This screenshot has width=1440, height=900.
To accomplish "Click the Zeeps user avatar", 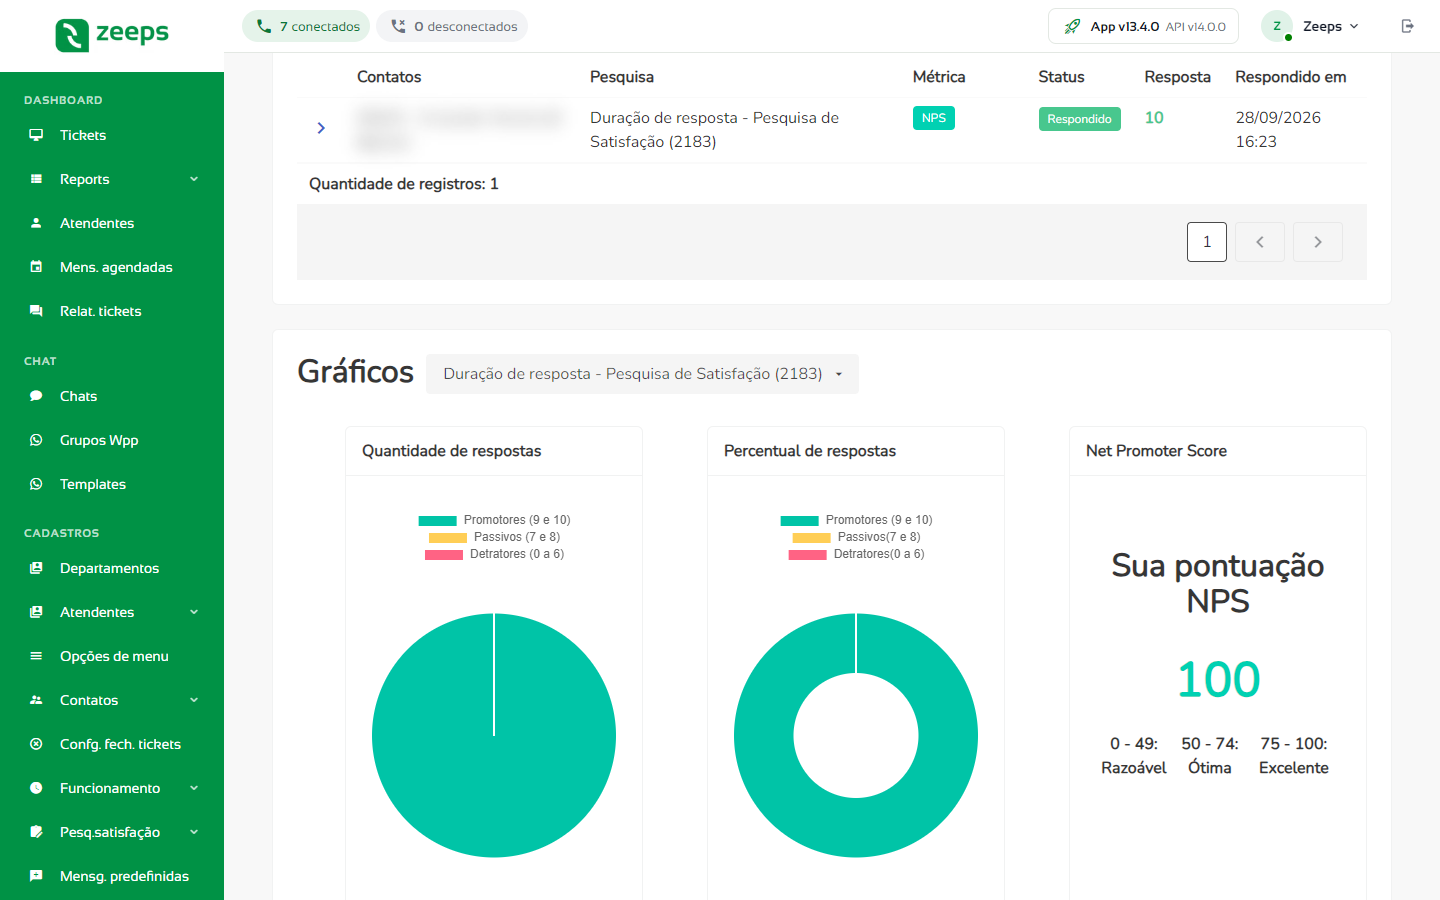I will tap(1277, 26).
